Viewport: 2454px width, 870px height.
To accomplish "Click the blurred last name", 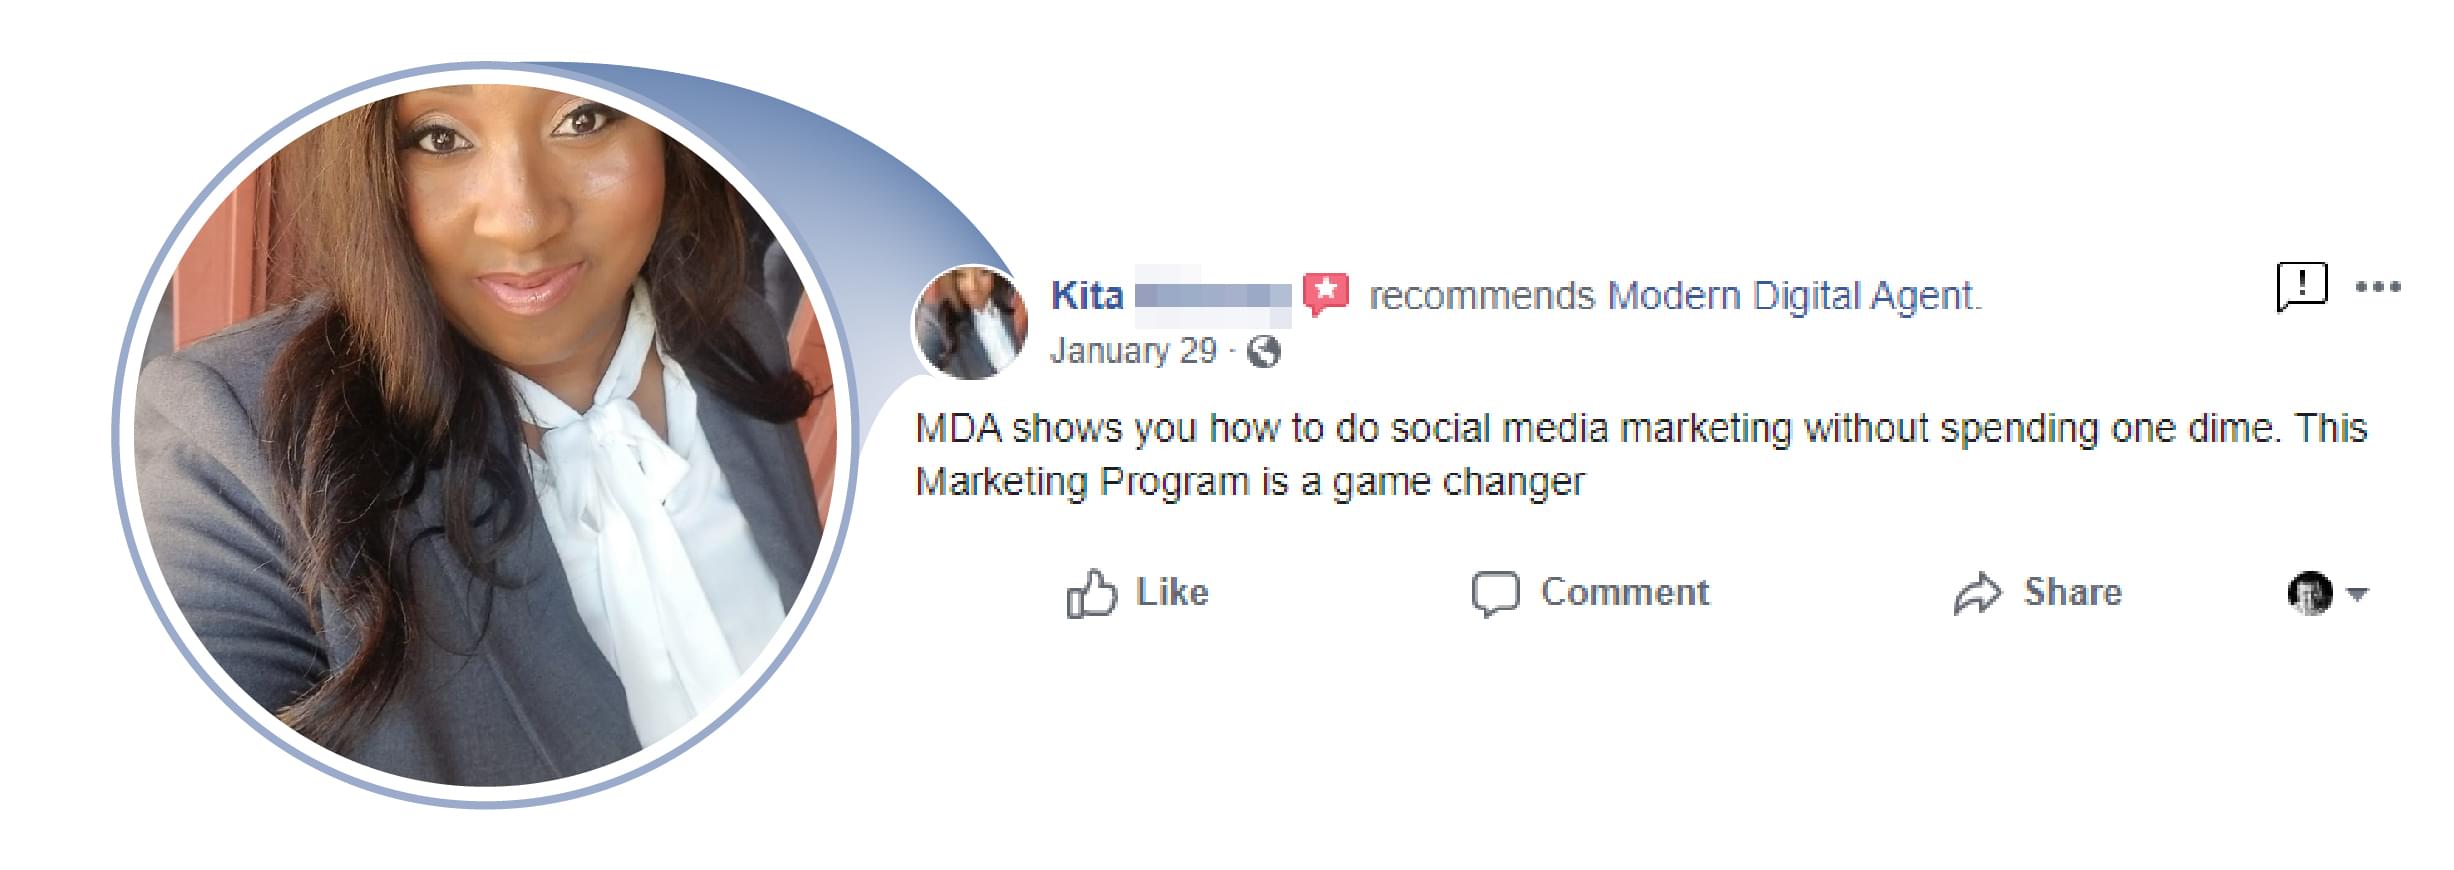I will (x=1213, y=296).
